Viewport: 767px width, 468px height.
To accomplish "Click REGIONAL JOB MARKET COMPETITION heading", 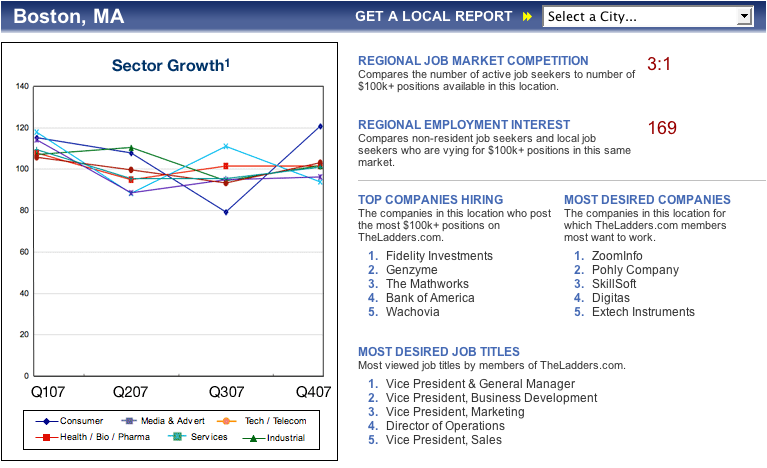I will [473, 61].
